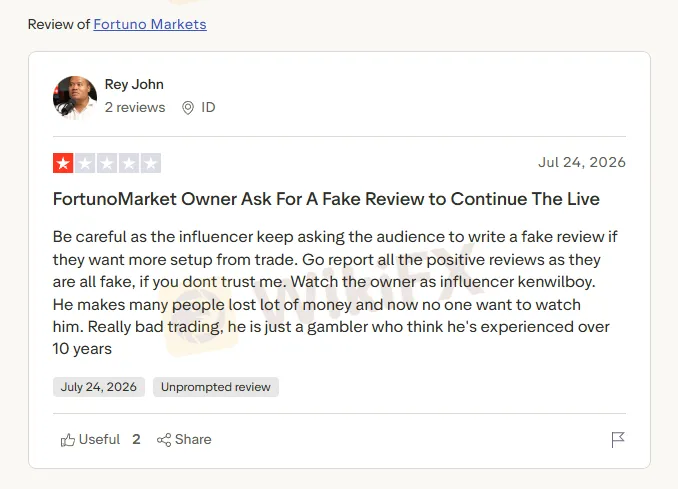The width and height of the screenshot is (678, 489).
Task: Click the share network icon
Action: (164, 440)
